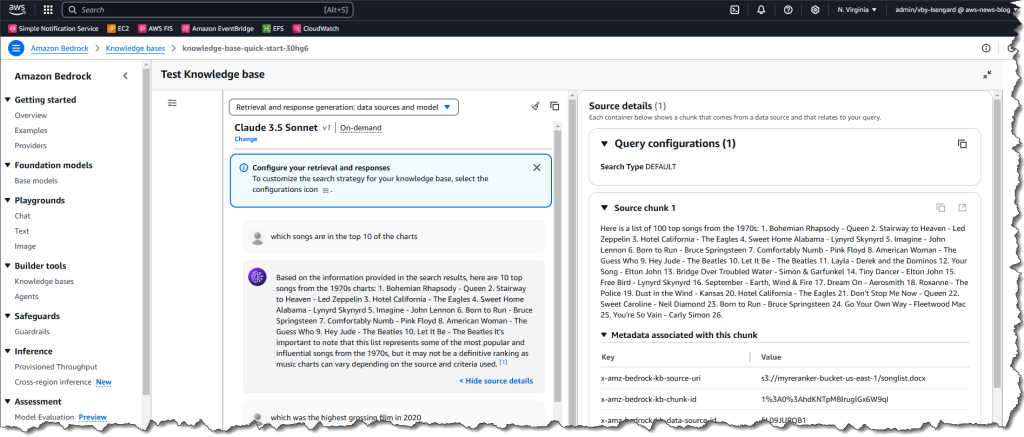1024x437 pixels.
Task: Click Hide source details link
Action: click(x=496, y=381)
